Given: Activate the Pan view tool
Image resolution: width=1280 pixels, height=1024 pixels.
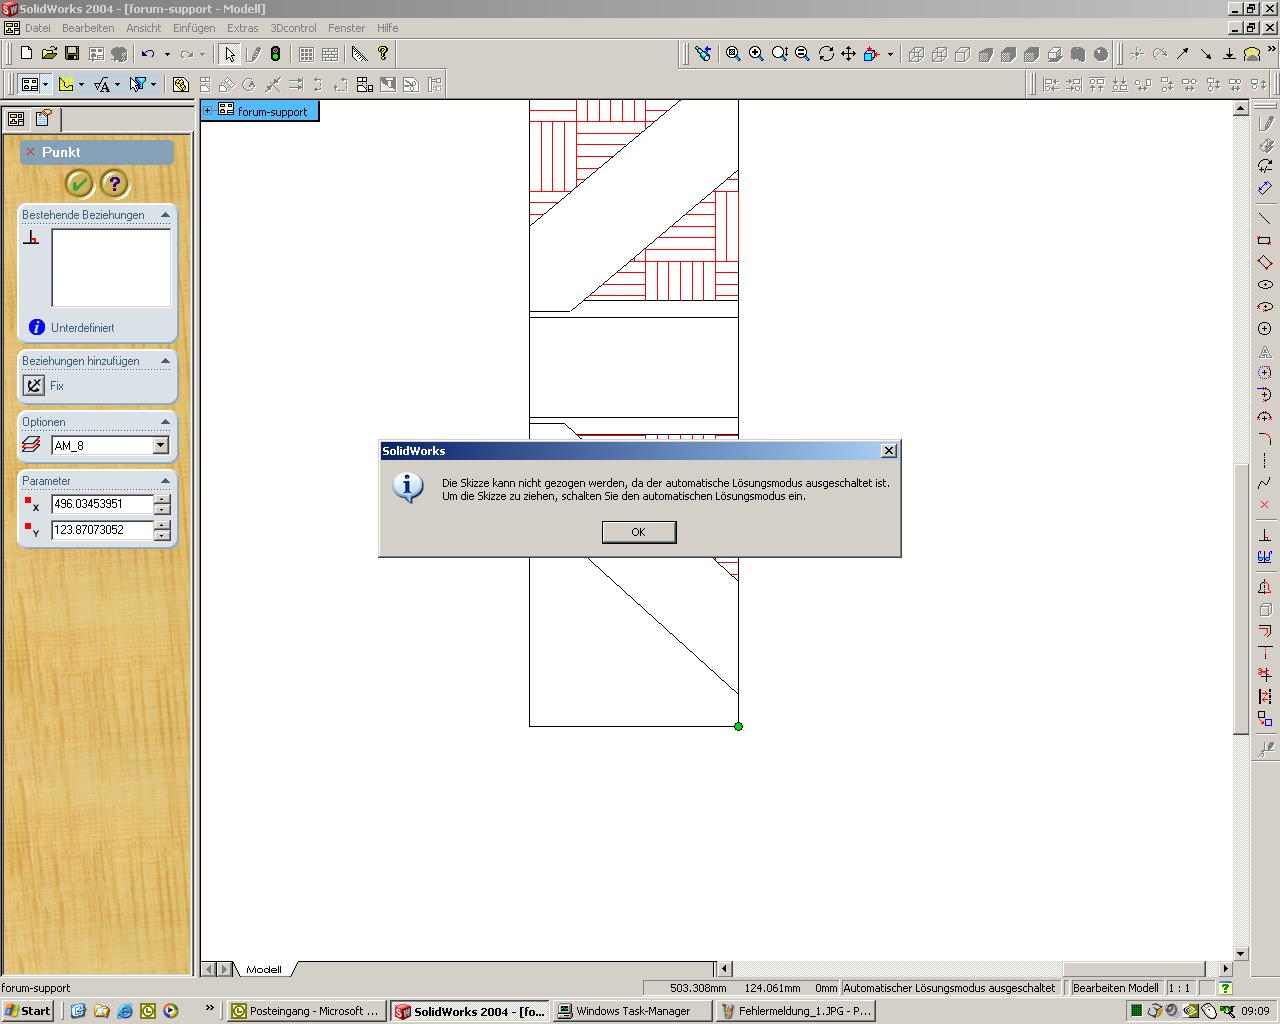Looking at the screenshot, I should click(848, 54).
